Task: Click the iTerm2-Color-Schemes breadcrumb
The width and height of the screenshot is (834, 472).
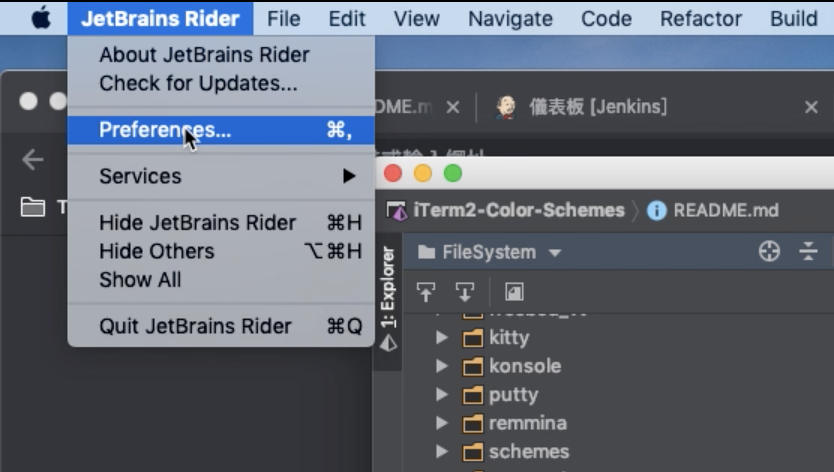Action: pyautogui.click(x=519, y=210)
